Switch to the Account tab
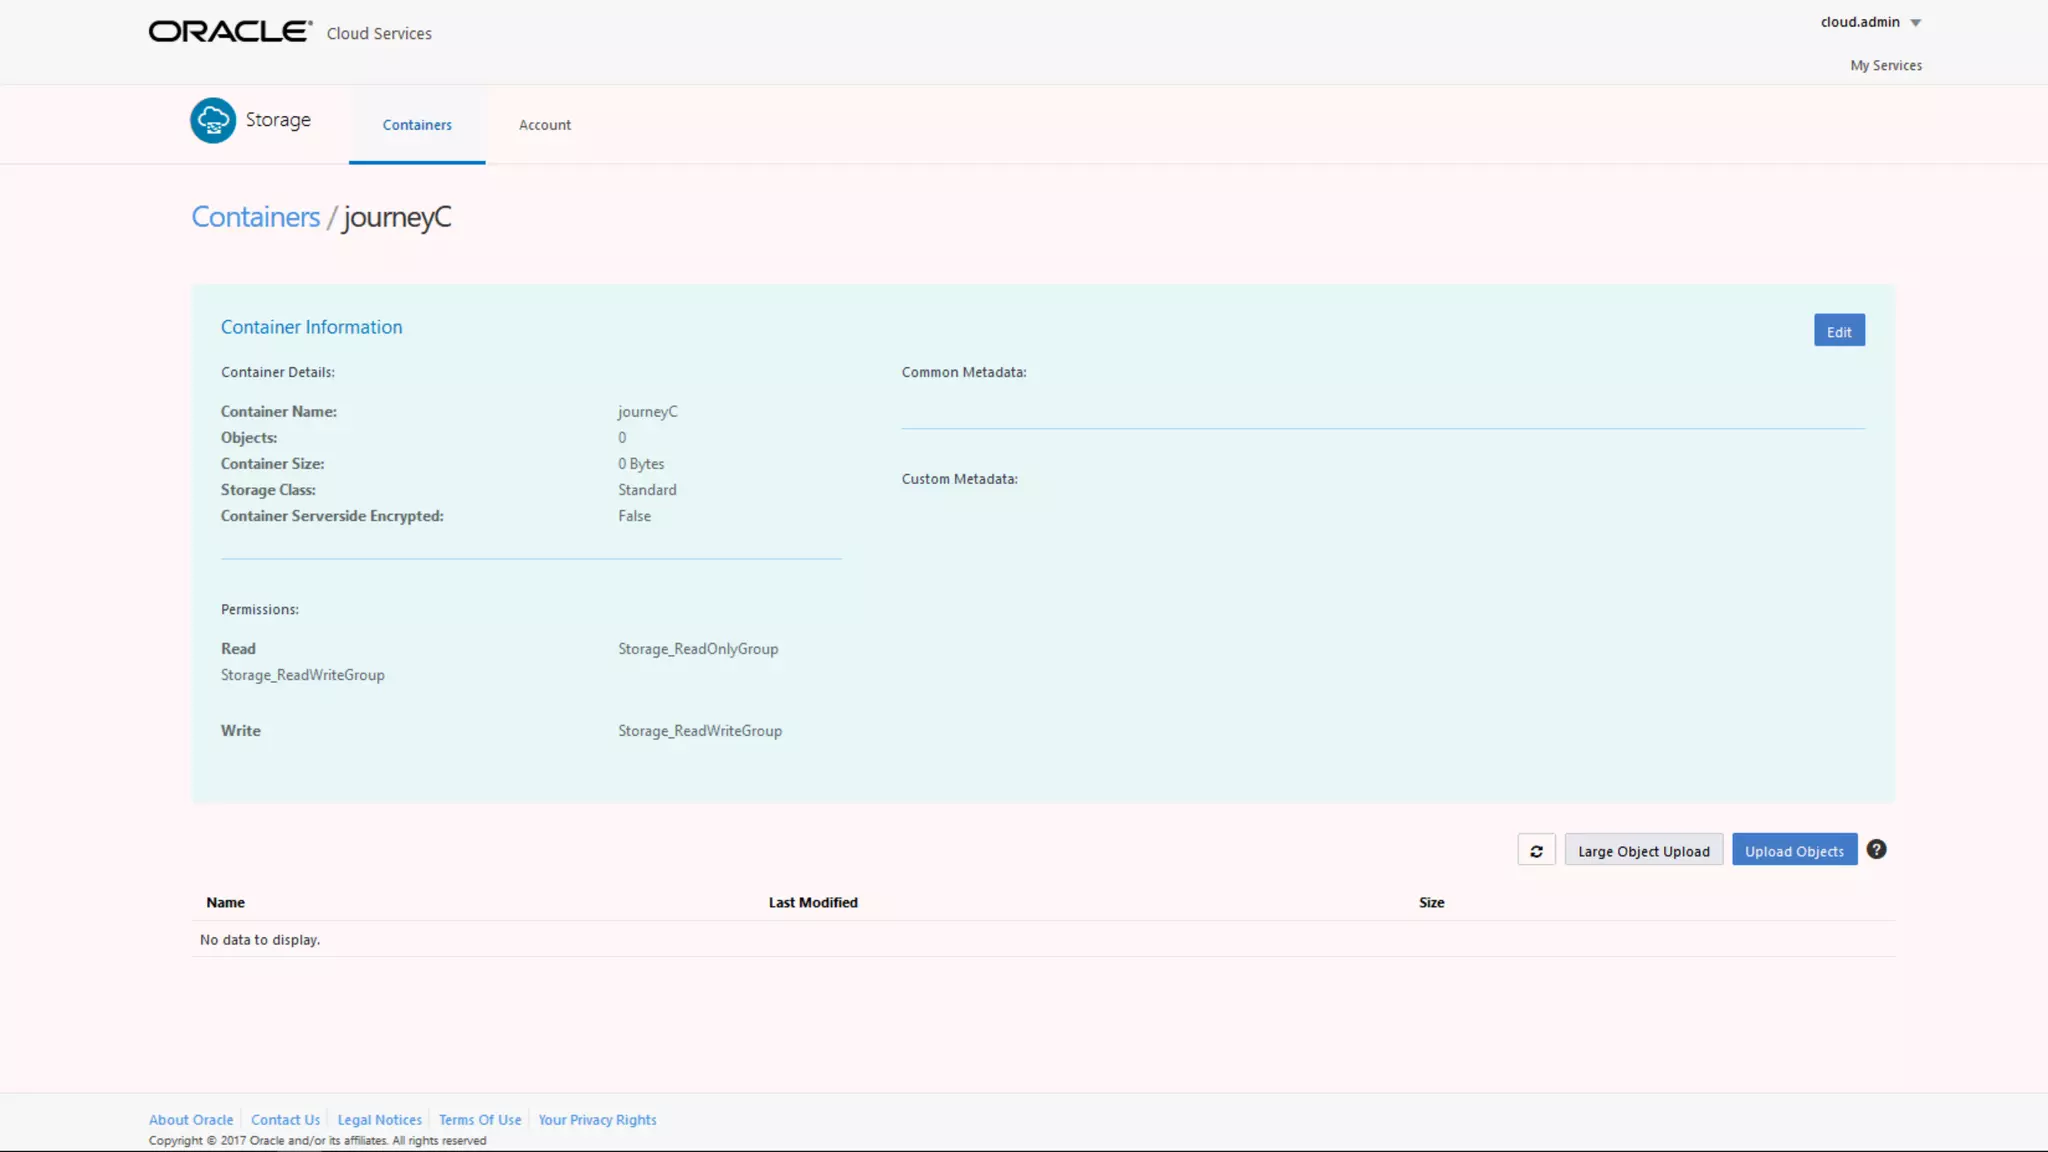The height and width of the screenshot is (1152, 2048). (x=545, y=125)
